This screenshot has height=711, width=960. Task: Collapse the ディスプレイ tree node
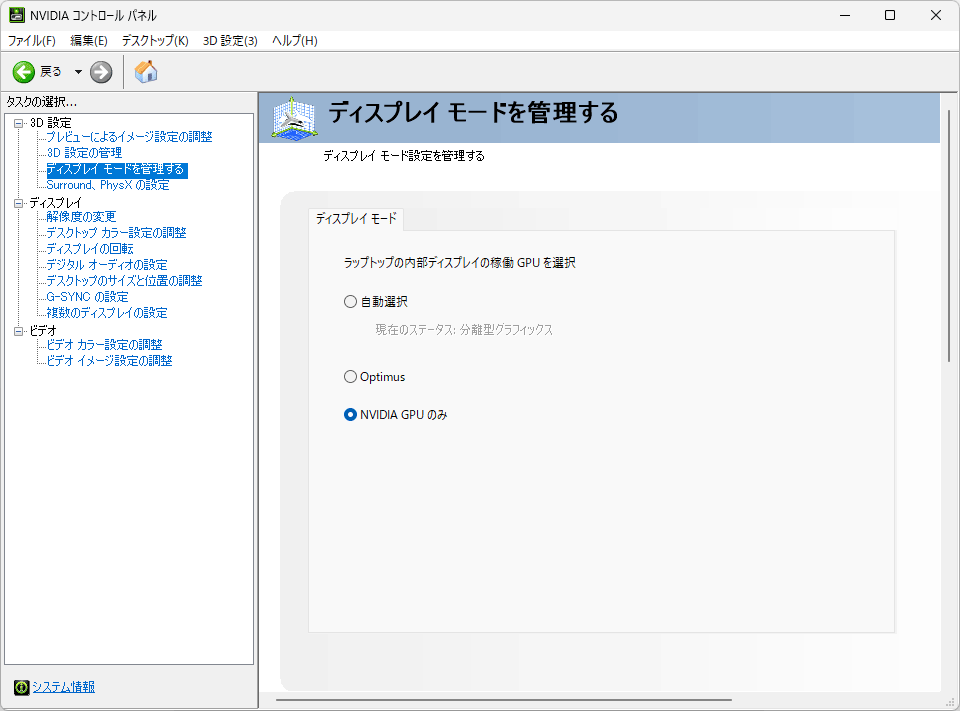coord(18,203)
